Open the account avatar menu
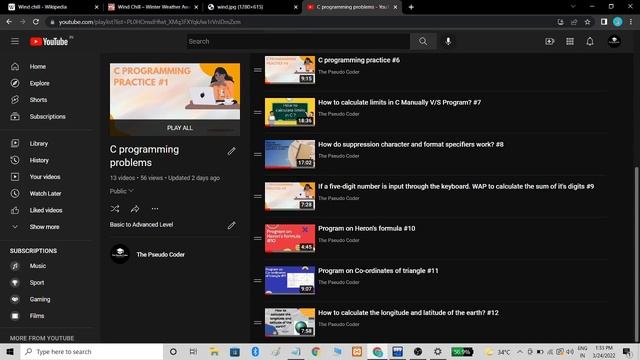The height and width of the screenshot is (360, 640). [614, 41]
